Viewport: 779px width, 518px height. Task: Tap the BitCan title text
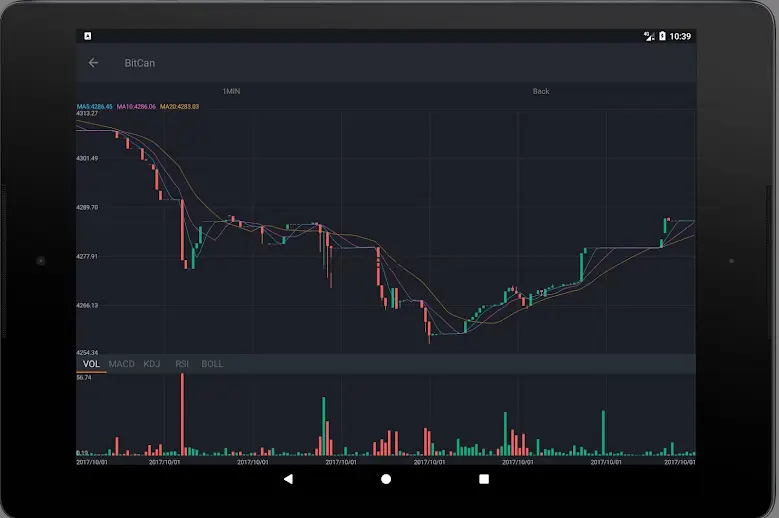(x=139, y=63)
